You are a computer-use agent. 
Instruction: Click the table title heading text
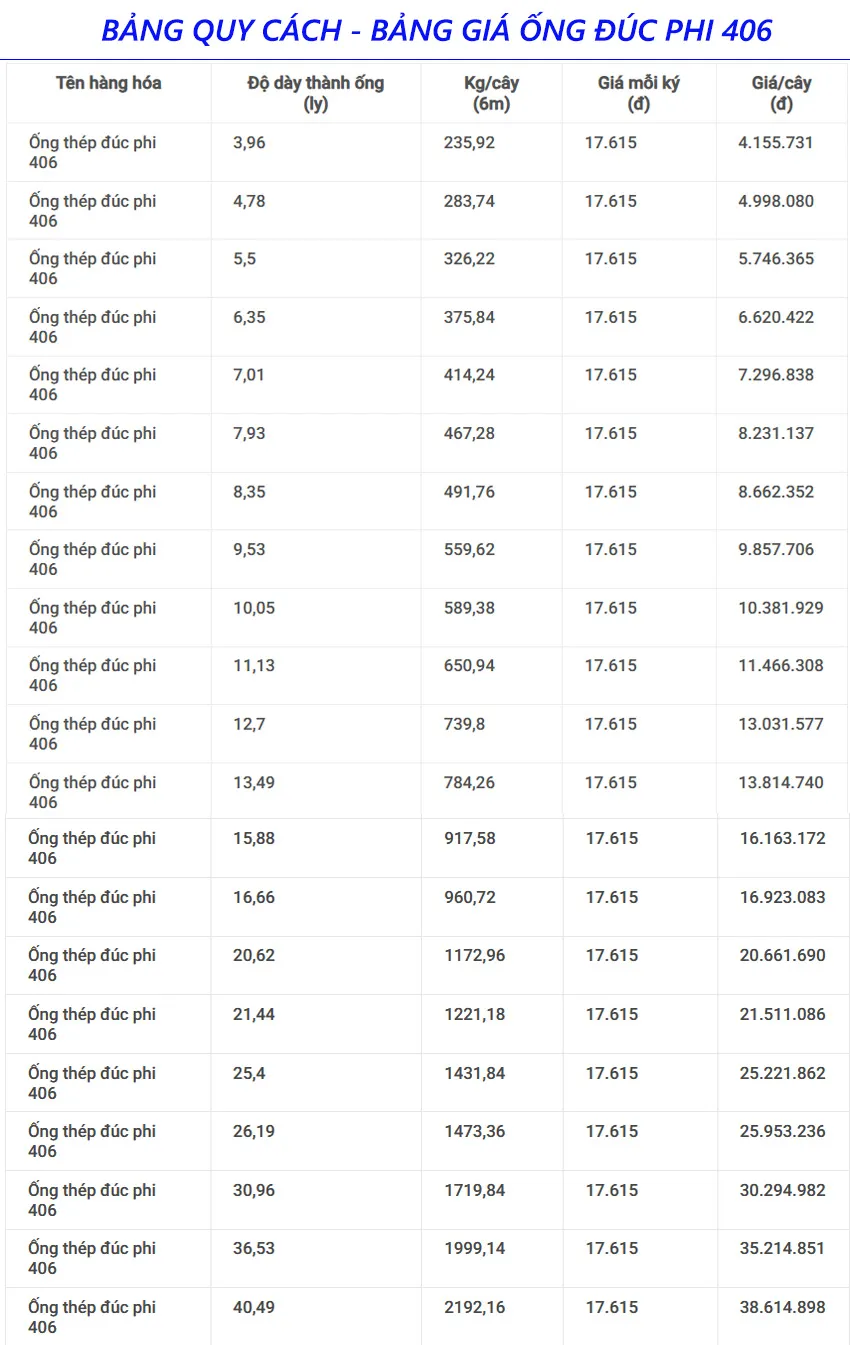tap(437, 30)
